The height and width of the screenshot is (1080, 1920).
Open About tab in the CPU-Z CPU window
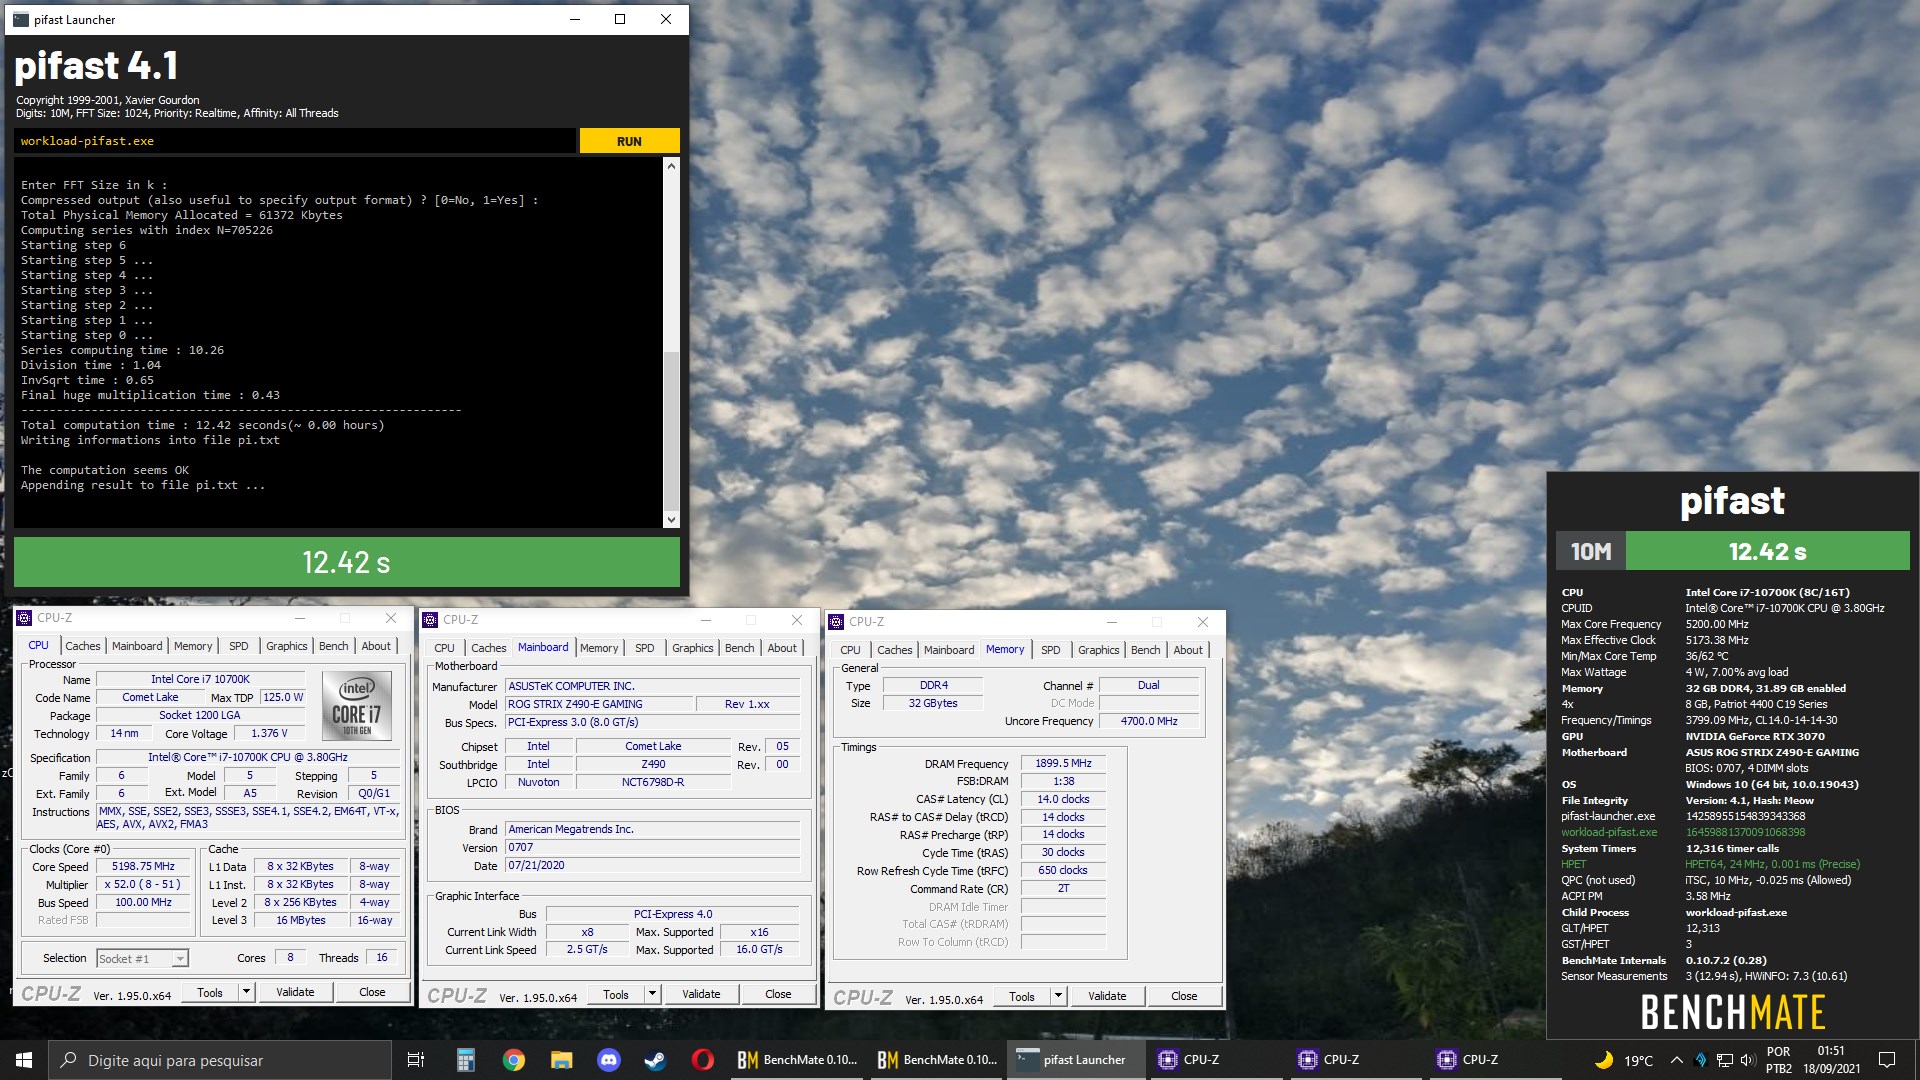(x=376, y=646)
